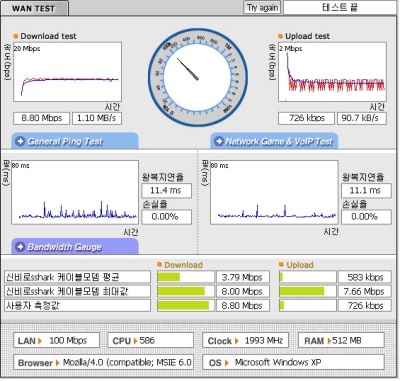Click the green download bar for user measurement

point(183,306)
